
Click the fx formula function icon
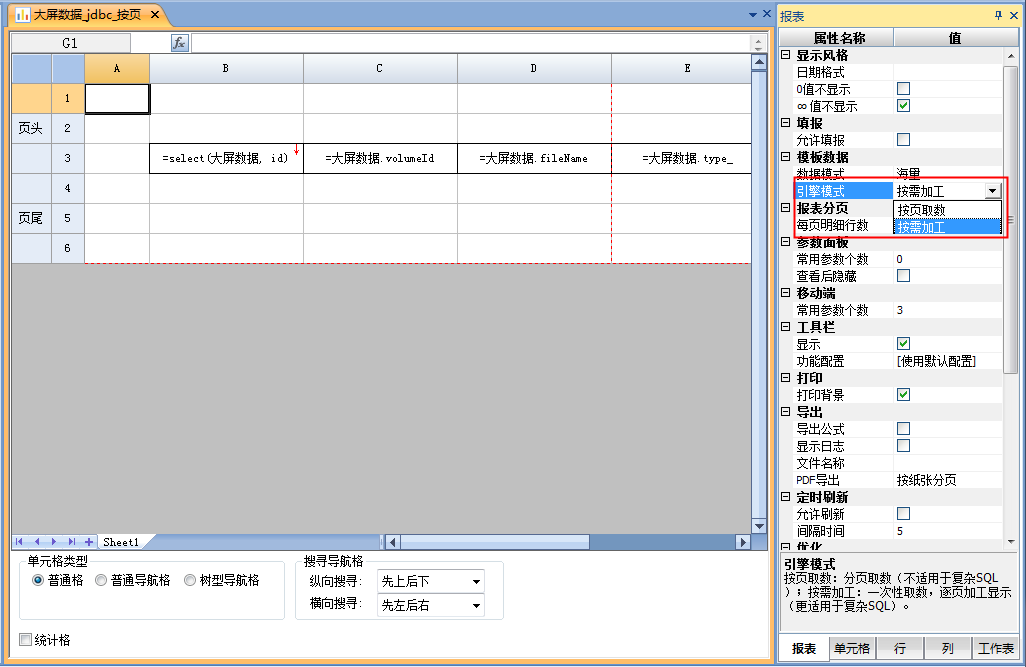pyautogui.click(x=180, y=43)
